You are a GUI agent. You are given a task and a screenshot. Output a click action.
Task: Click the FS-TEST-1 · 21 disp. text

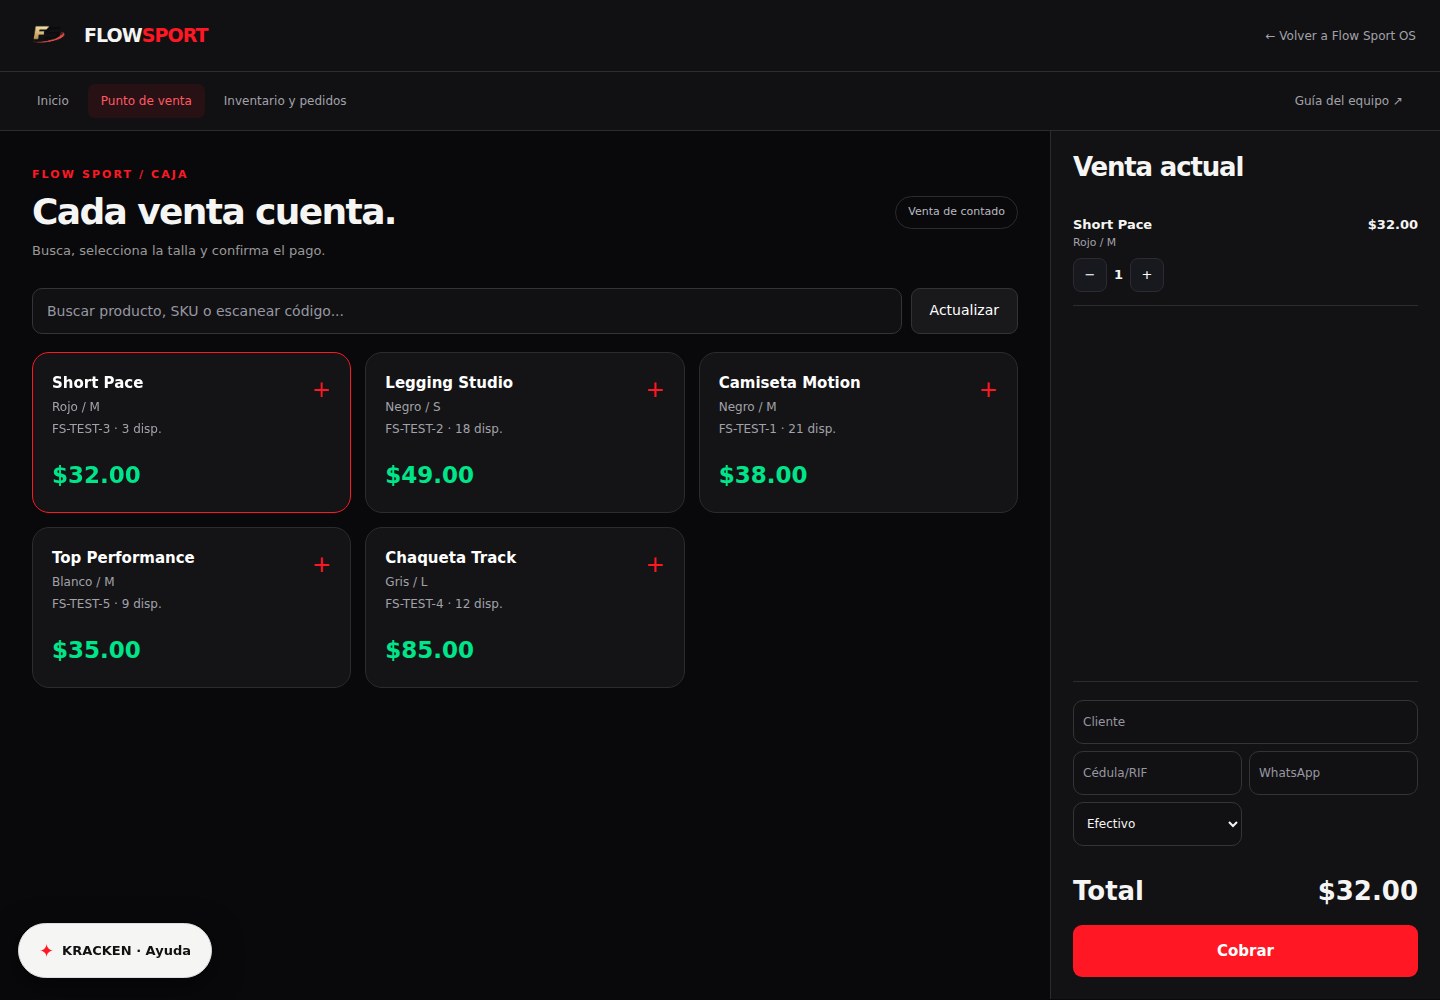pyautogui.click(x=777, y=429)
